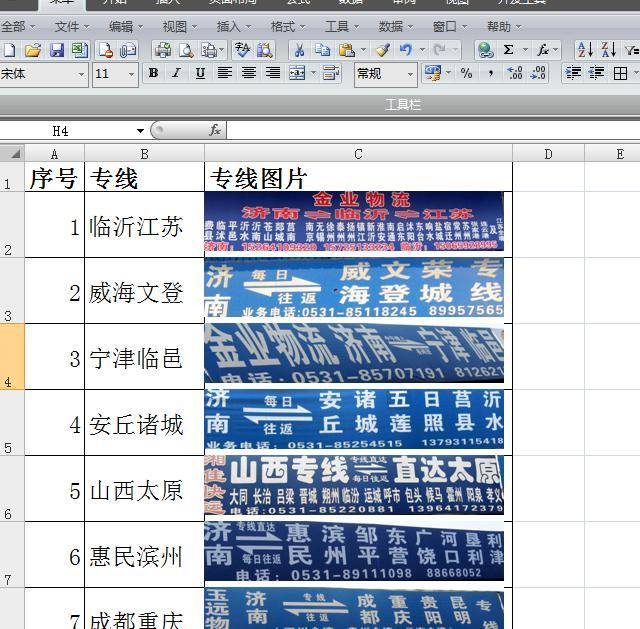Screen dimensions: 640x629
Task: Insert a hyperlink with the globe icon
Action: tap(485, 50)
